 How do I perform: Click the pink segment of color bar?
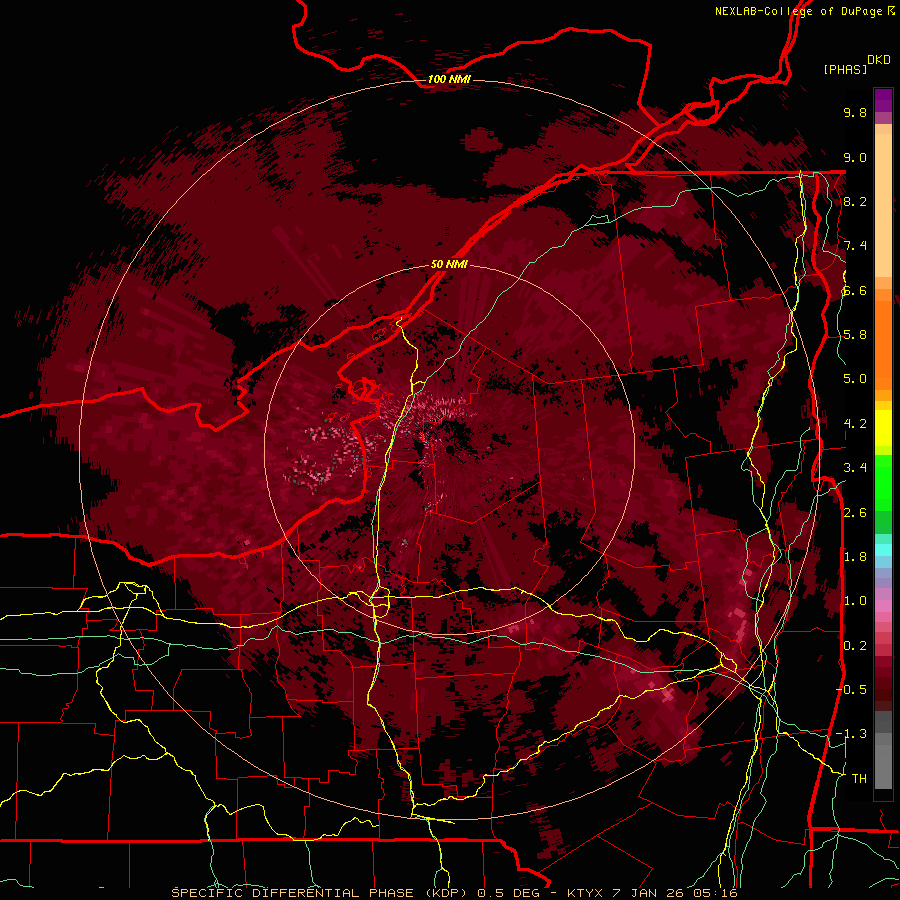coord(883,606)
